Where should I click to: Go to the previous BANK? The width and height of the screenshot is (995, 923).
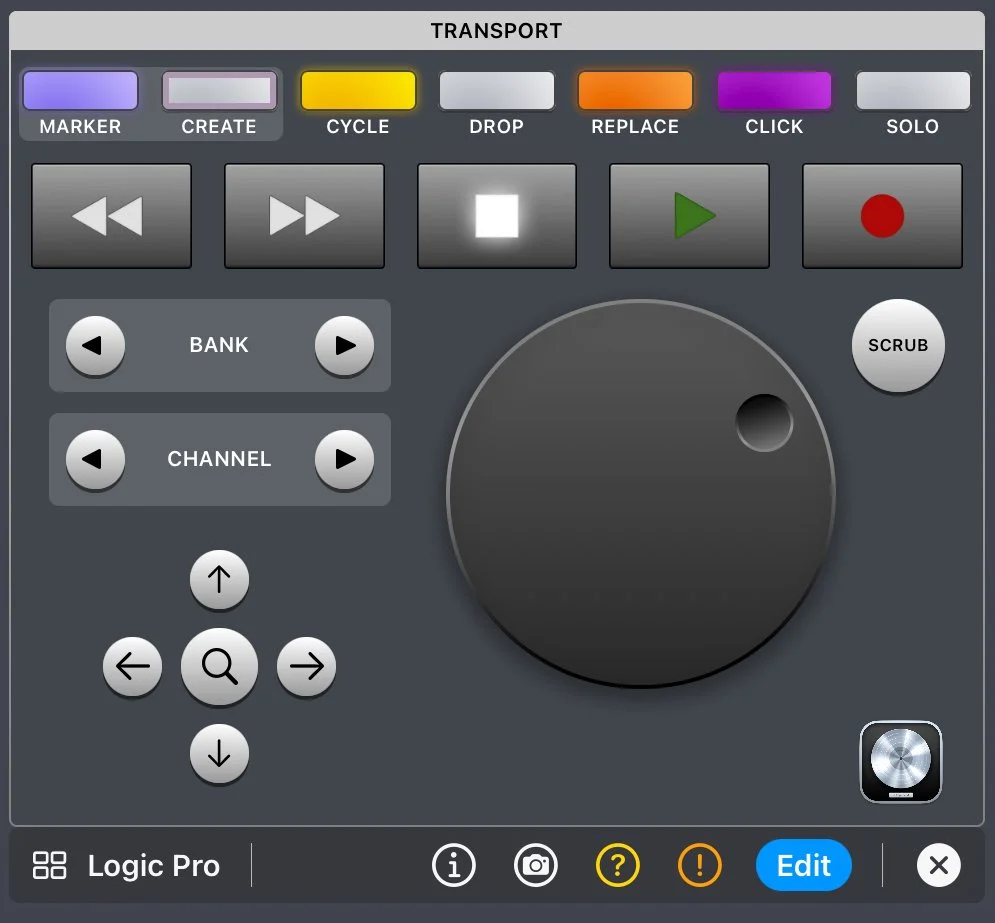[x=95, y=346]
